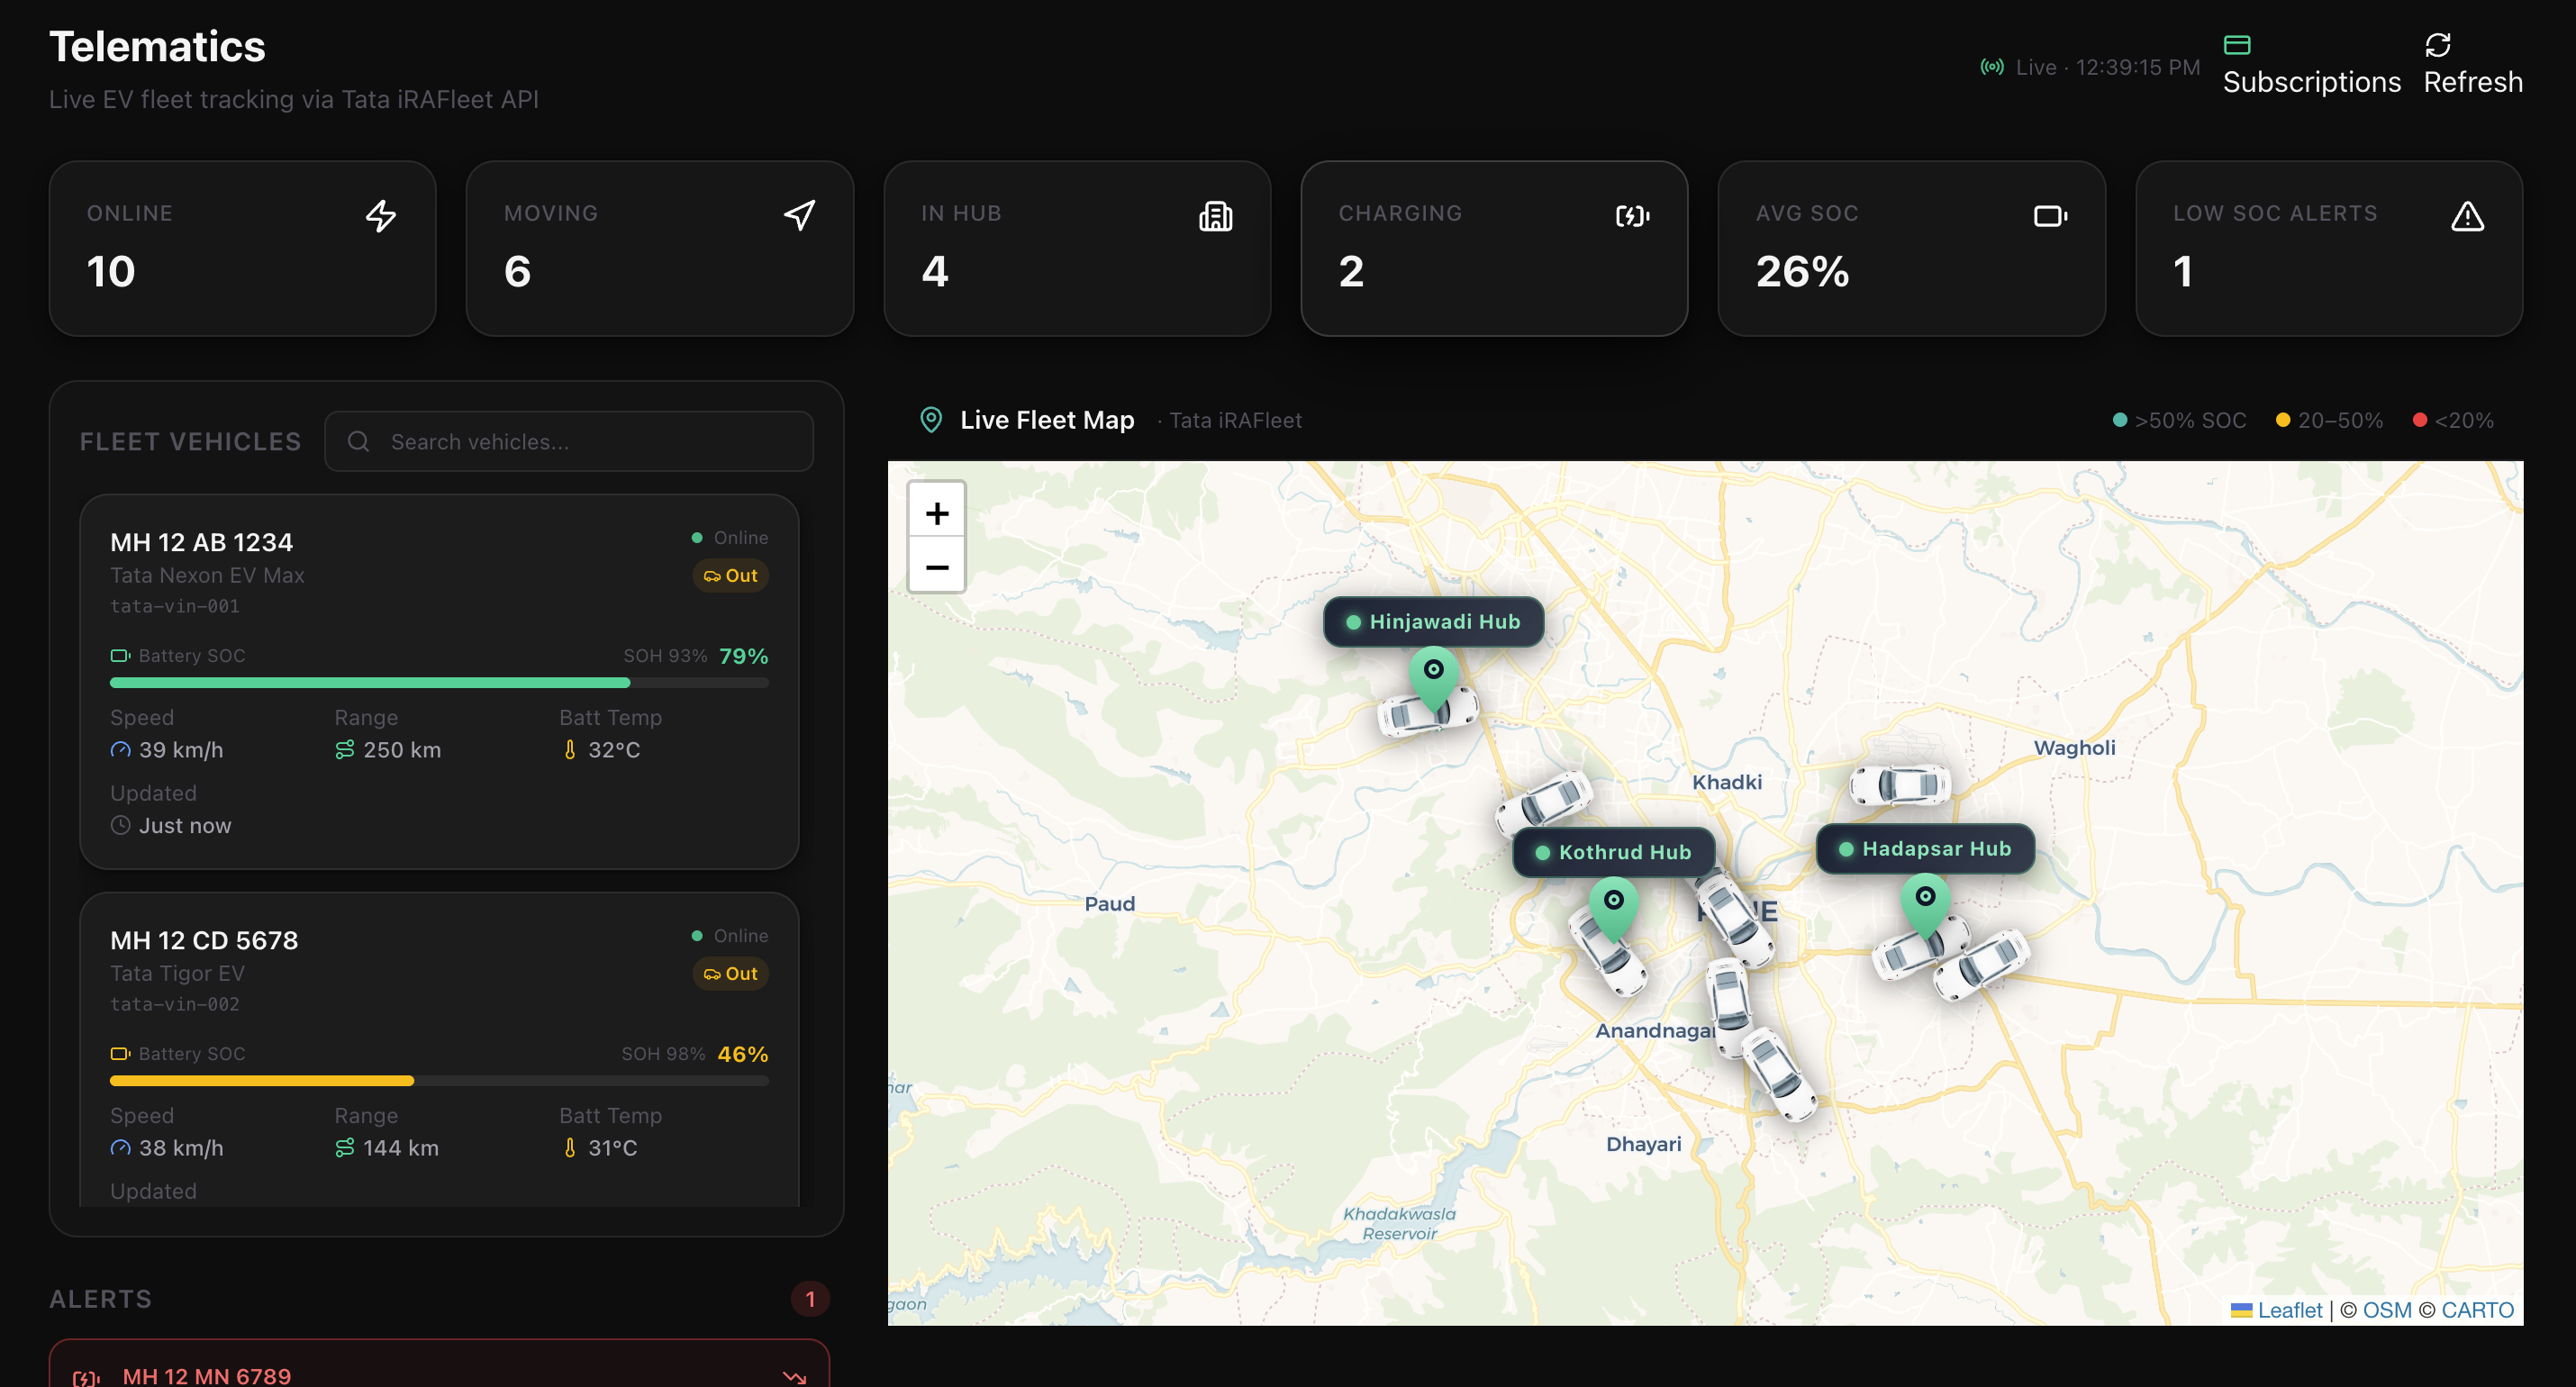Click the Moving stat card
Image resolution: width=2576 pixels, height=1387 pixels.
659,249
